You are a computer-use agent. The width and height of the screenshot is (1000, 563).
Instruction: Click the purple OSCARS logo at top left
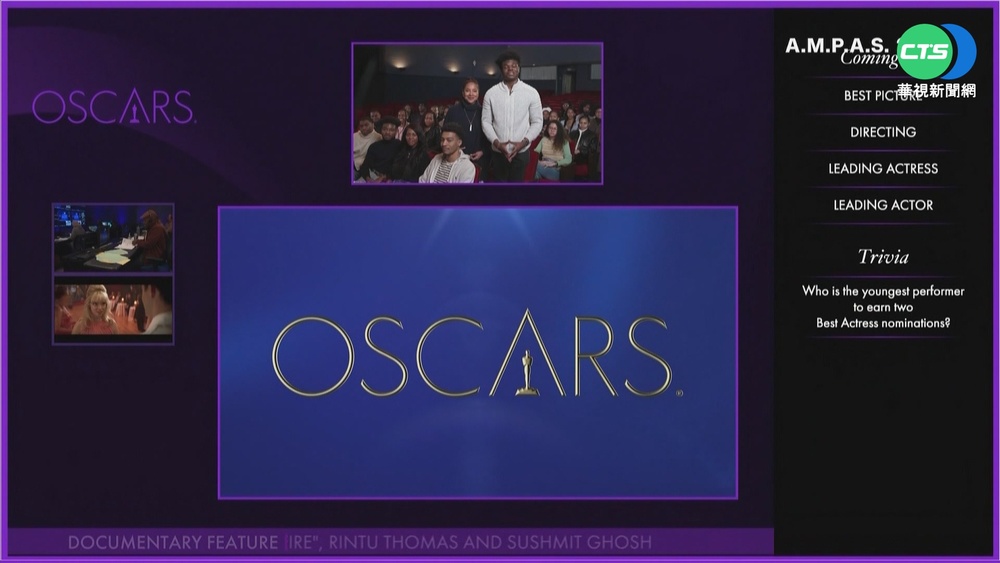coord(113,108)
